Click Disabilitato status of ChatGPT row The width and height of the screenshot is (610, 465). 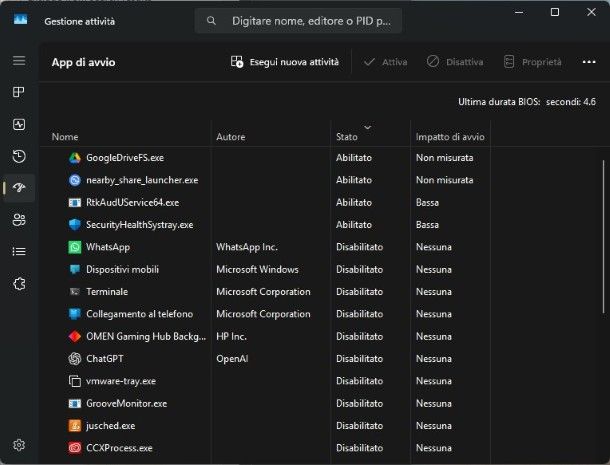(359, 359)
